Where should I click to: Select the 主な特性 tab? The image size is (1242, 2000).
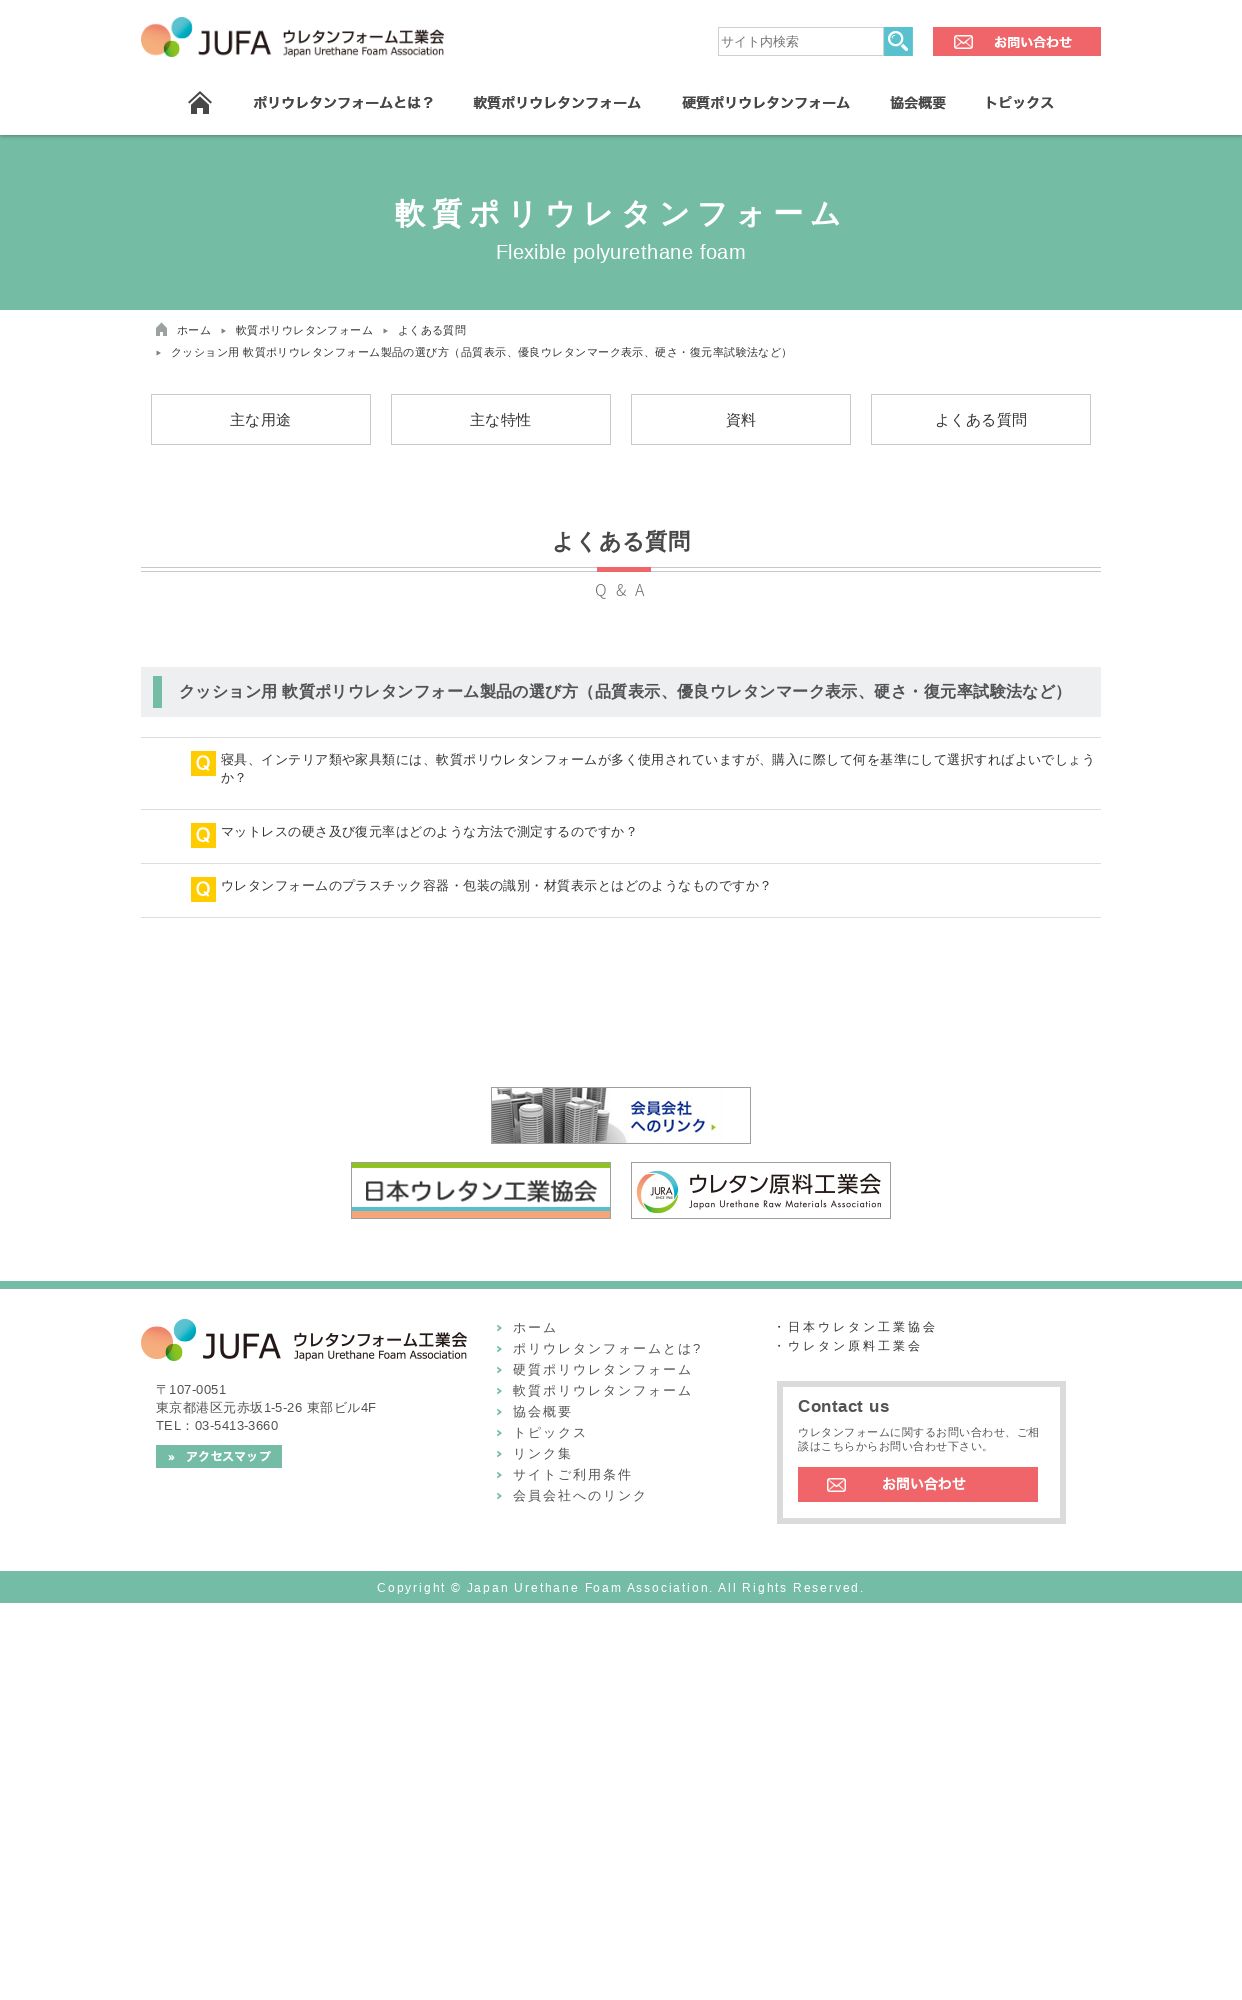501,420
